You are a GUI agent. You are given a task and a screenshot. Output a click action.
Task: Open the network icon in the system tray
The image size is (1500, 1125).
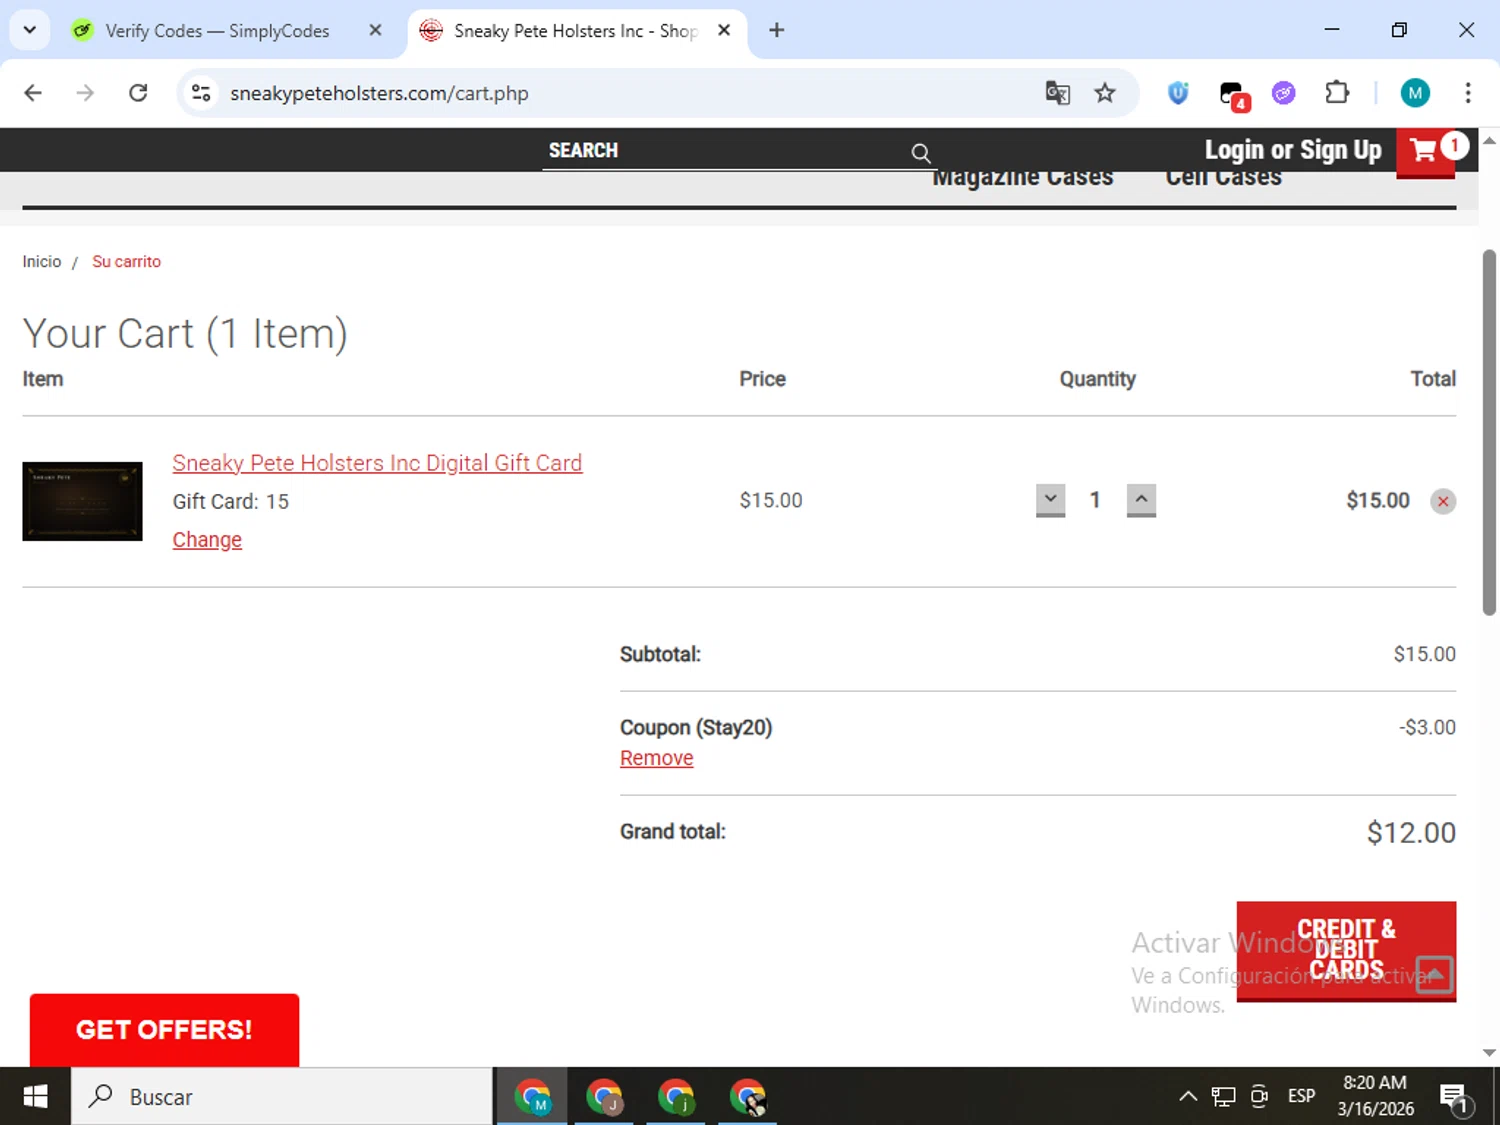[1223, 1097]
